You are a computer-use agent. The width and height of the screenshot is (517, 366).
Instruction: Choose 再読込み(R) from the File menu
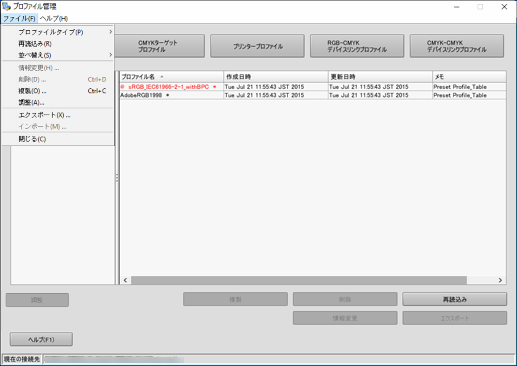(58, 44)
